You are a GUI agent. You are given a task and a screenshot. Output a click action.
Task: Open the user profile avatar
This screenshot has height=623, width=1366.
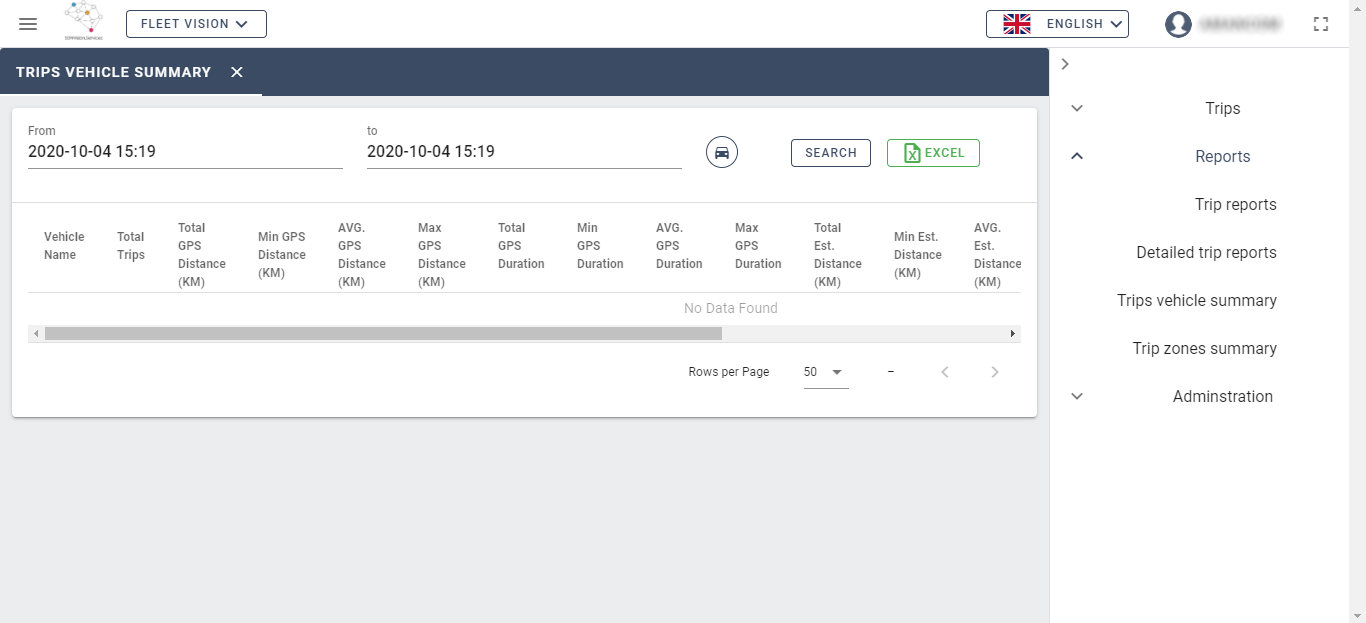tap(1178, 24)
